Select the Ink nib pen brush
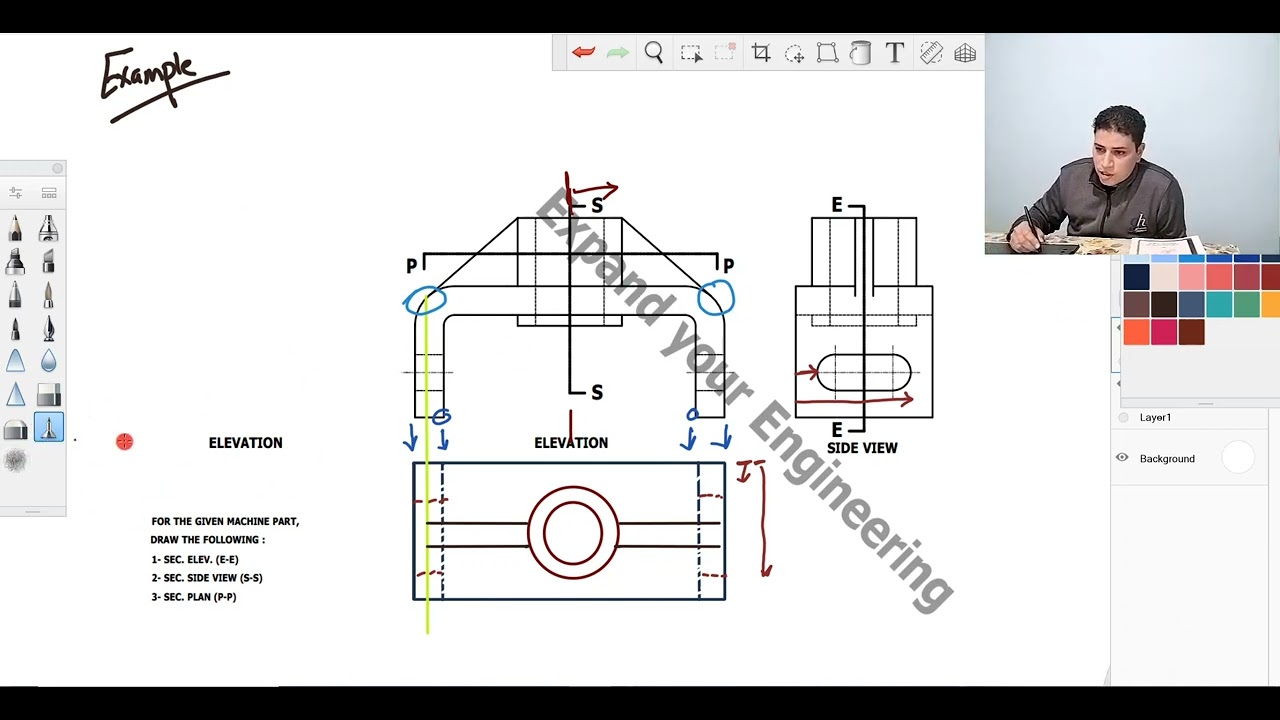 (48, 328)
